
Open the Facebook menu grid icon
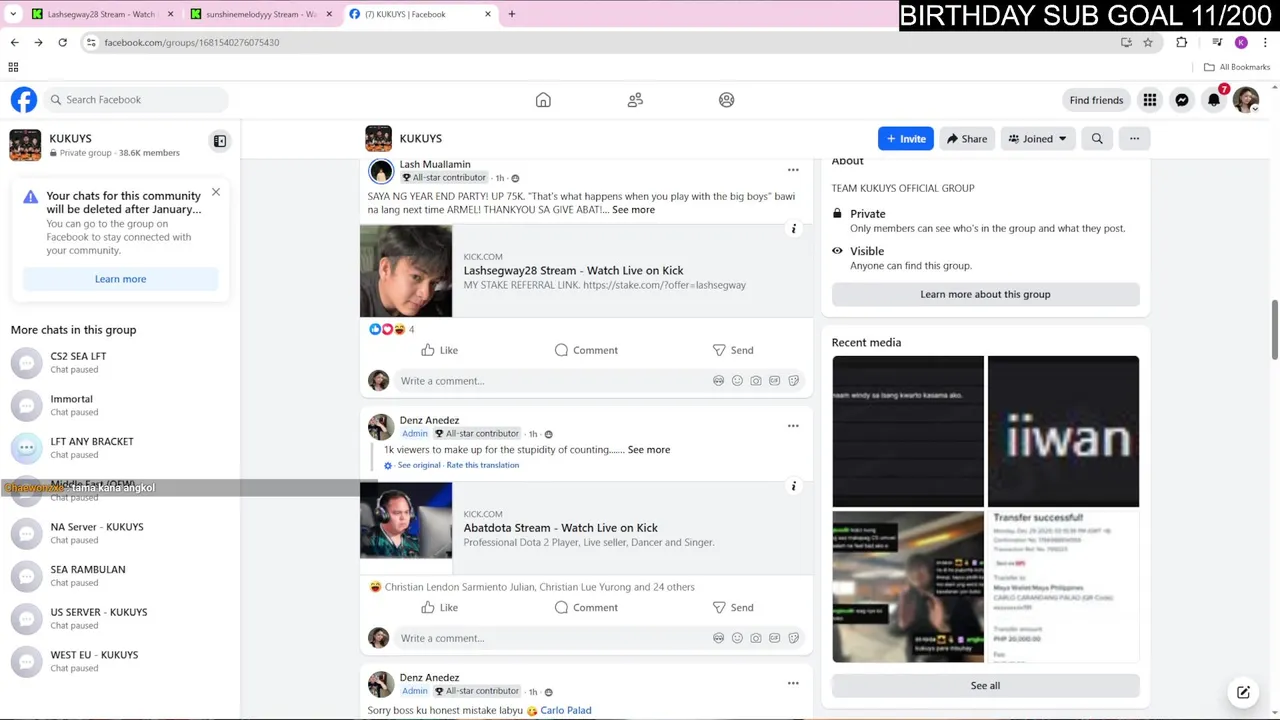(1150, 100)
